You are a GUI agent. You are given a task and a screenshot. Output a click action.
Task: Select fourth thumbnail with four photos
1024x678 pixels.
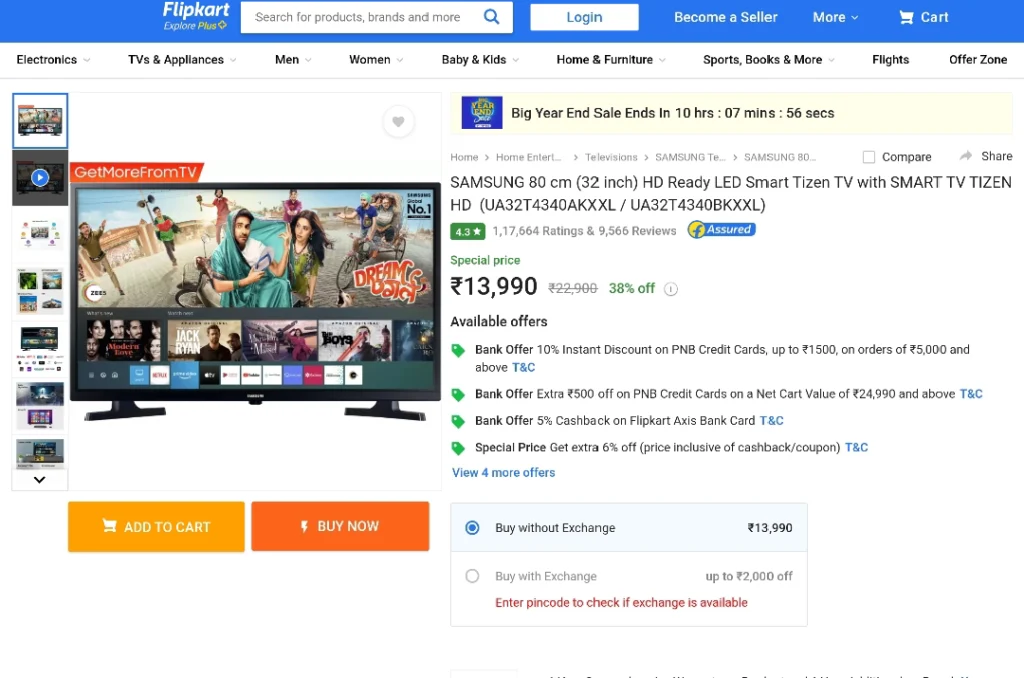click(x=40, y=291)
